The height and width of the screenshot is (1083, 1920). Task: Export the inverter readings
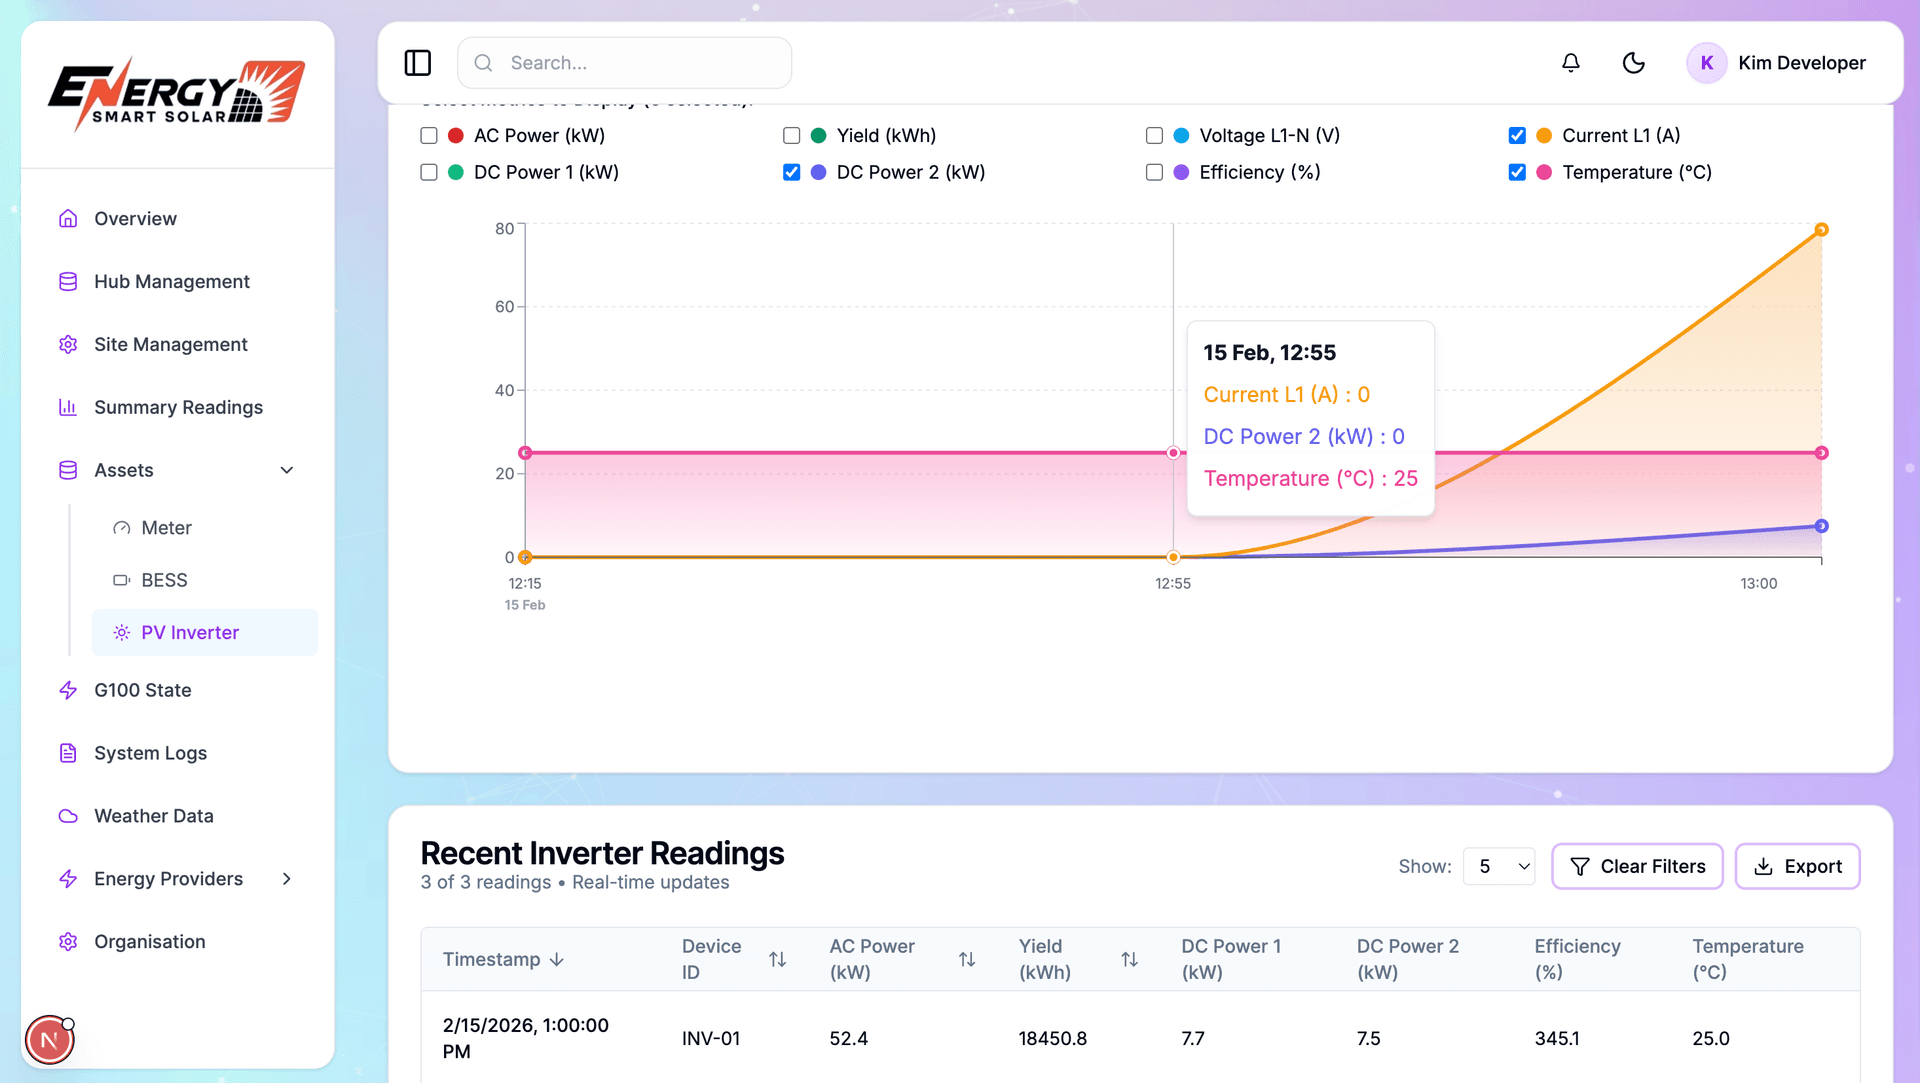[1797, 866]
